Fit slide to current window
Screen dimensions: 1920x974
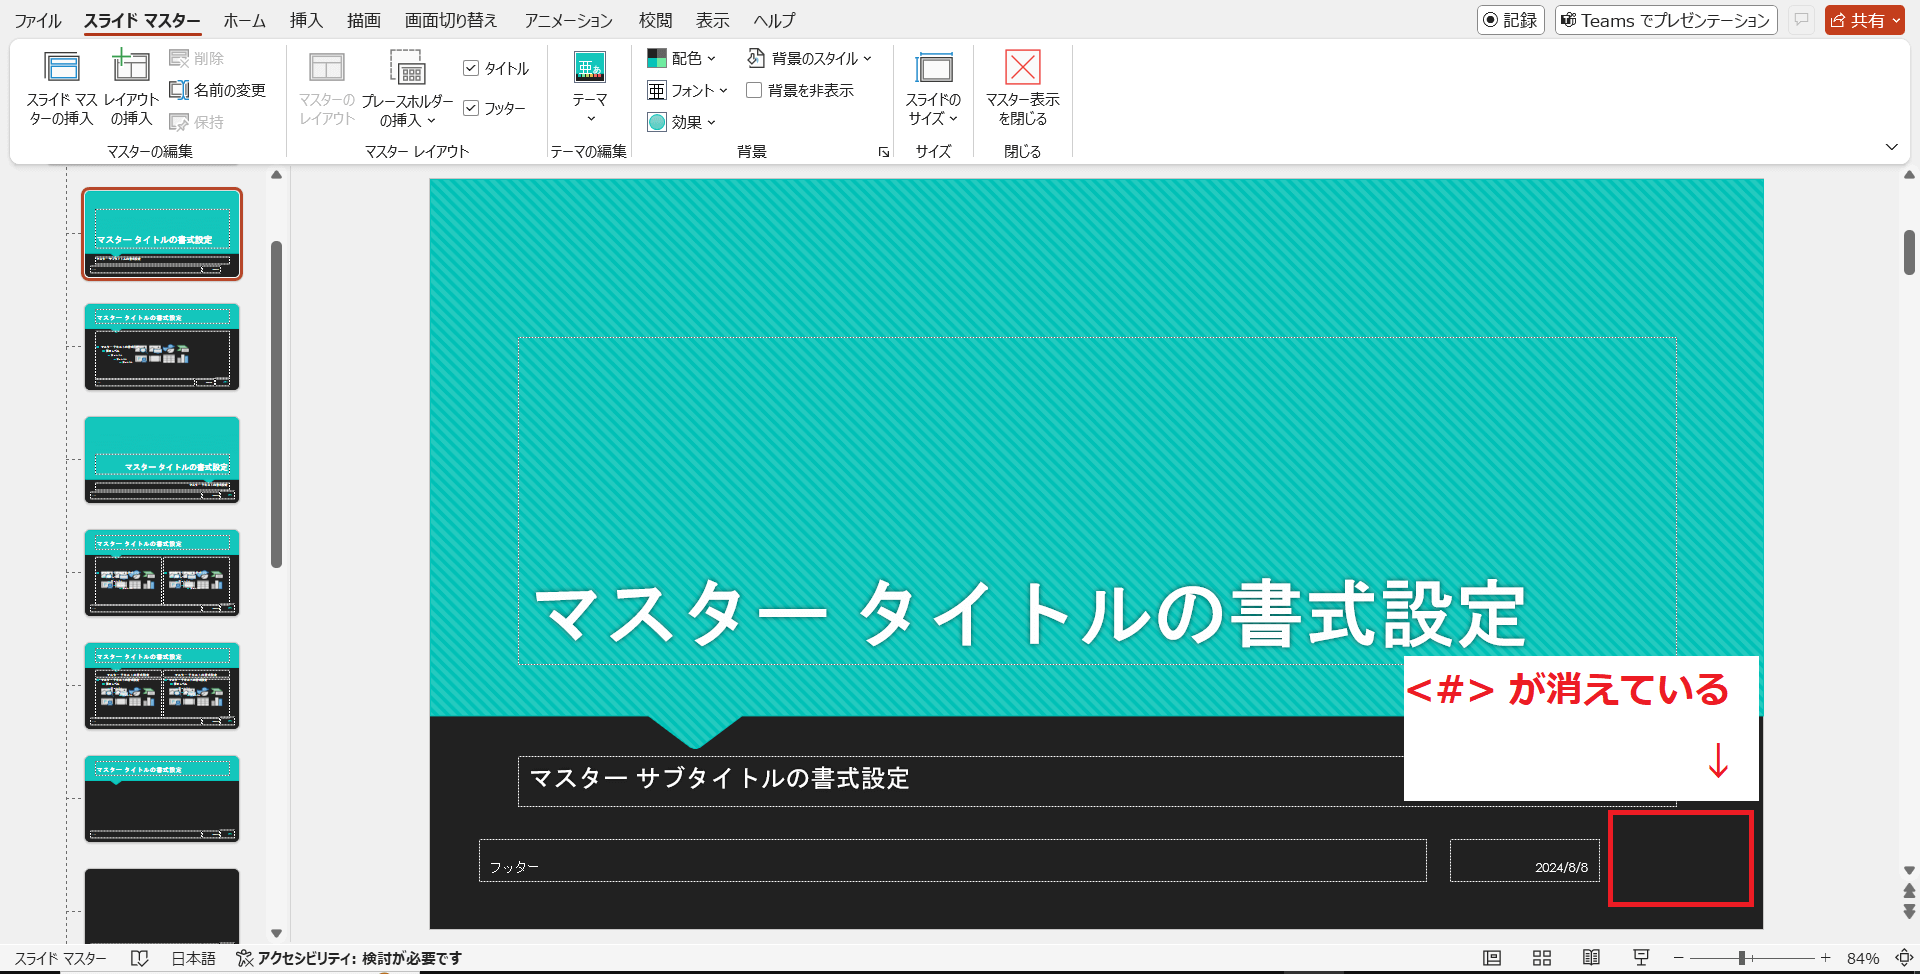point(1904,958)
